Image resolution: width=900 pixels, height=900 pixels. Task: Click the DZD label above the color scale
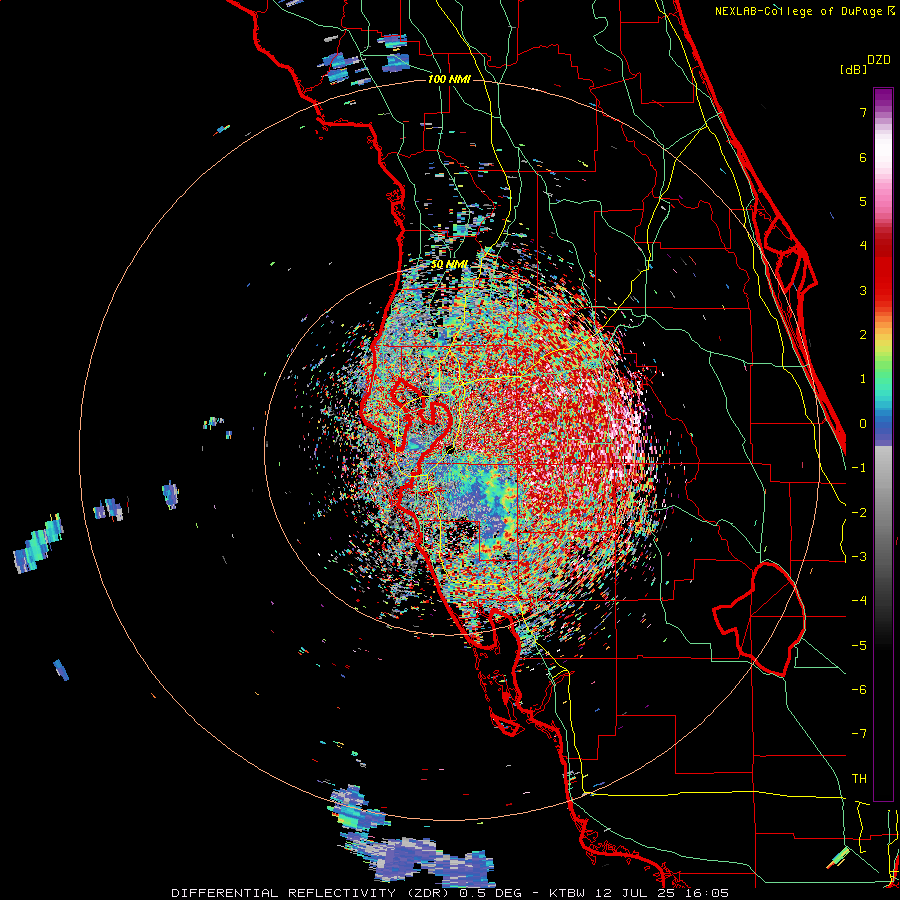[879, 60]
